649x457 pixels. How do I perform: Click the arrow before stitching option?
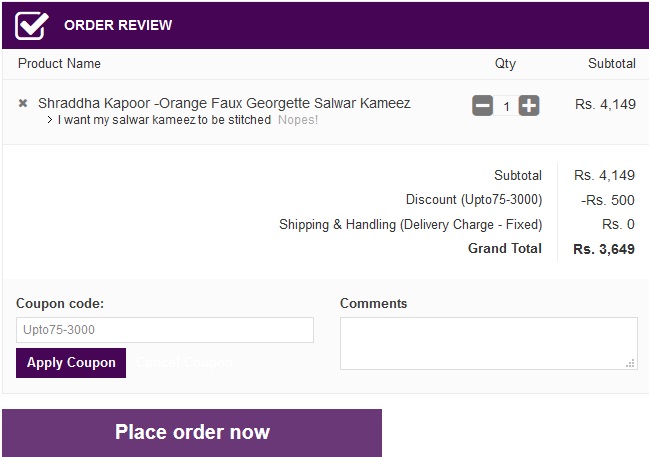tap(50, 120)
